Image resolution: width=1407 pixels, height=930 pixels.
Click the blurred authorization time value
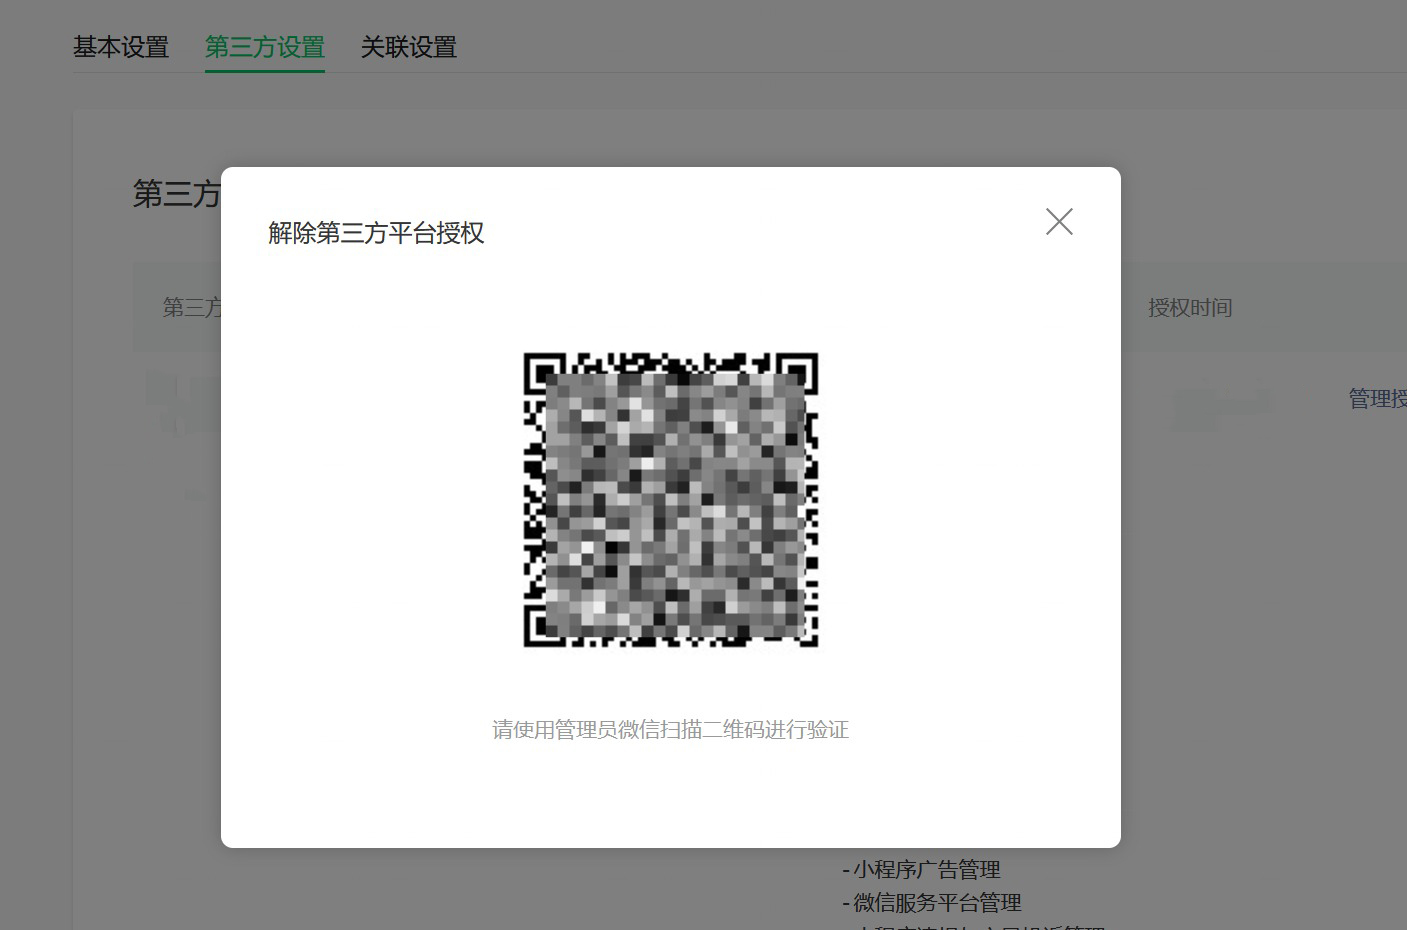1221,405
